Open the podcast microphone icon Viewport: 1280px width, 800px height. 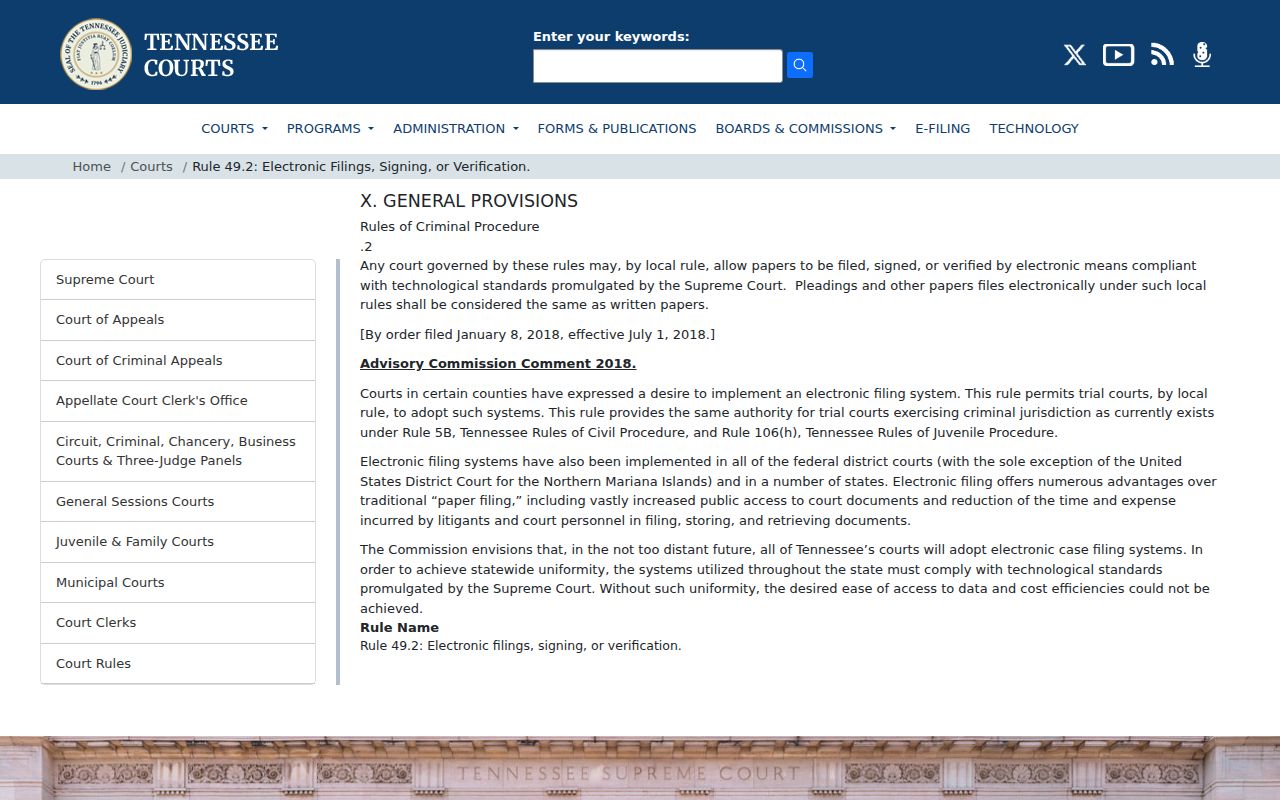tap(1202, 55)
